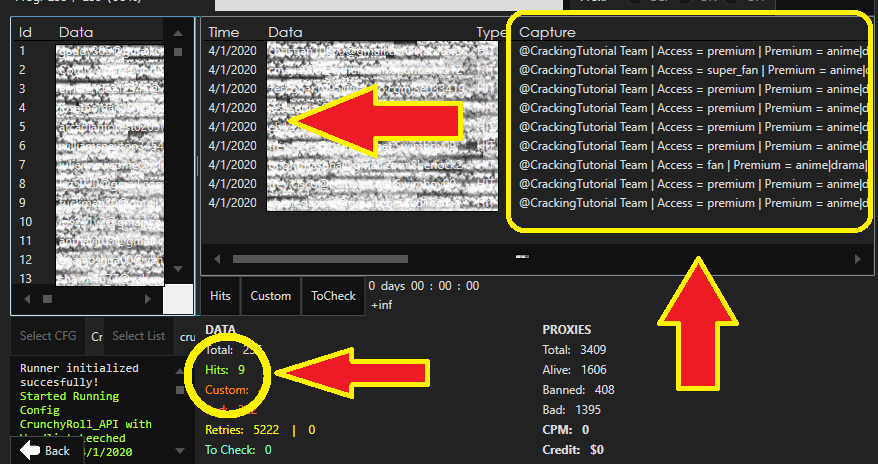Click the log panel scroll down arrow
The width and height of the screenshot is (878, 464).
(x=179, y=451)
